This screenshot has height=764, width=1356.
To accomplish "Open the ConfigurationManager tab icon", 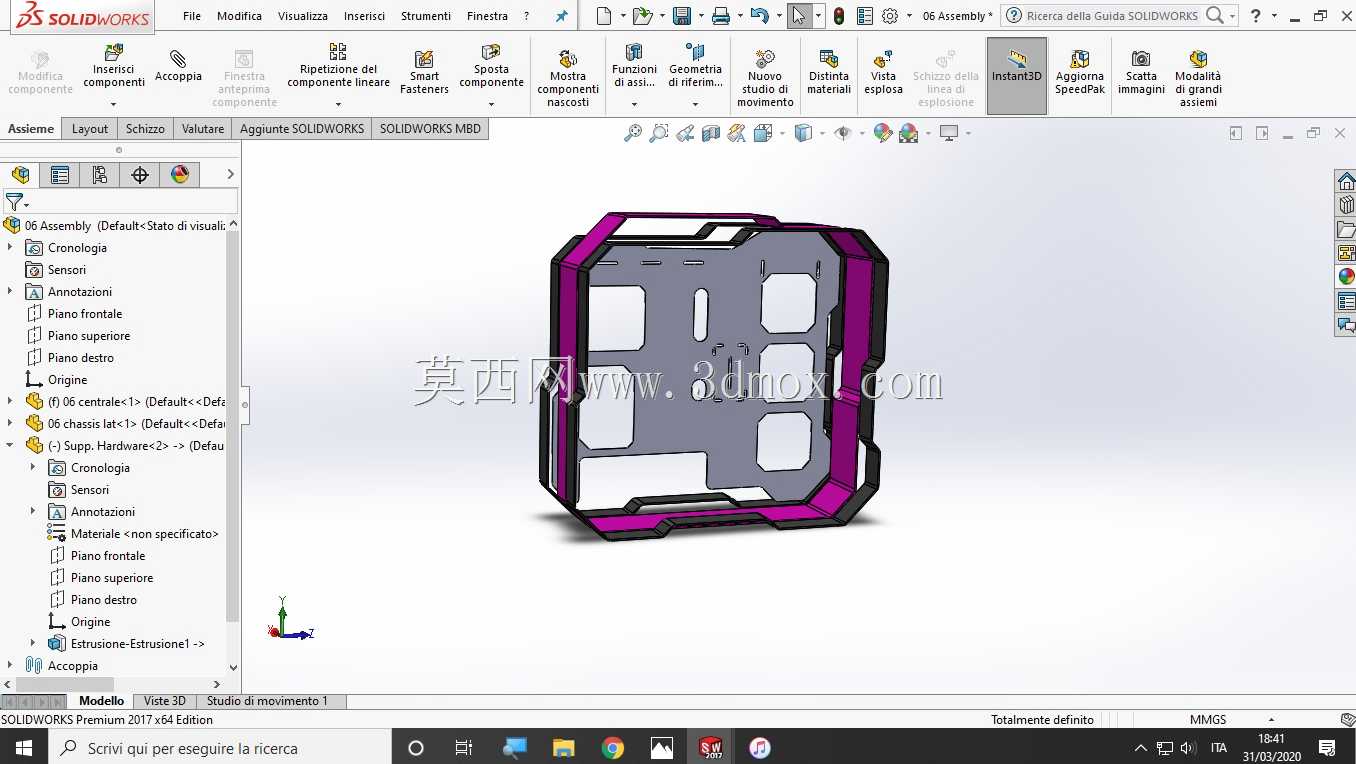I will (100, 175).
